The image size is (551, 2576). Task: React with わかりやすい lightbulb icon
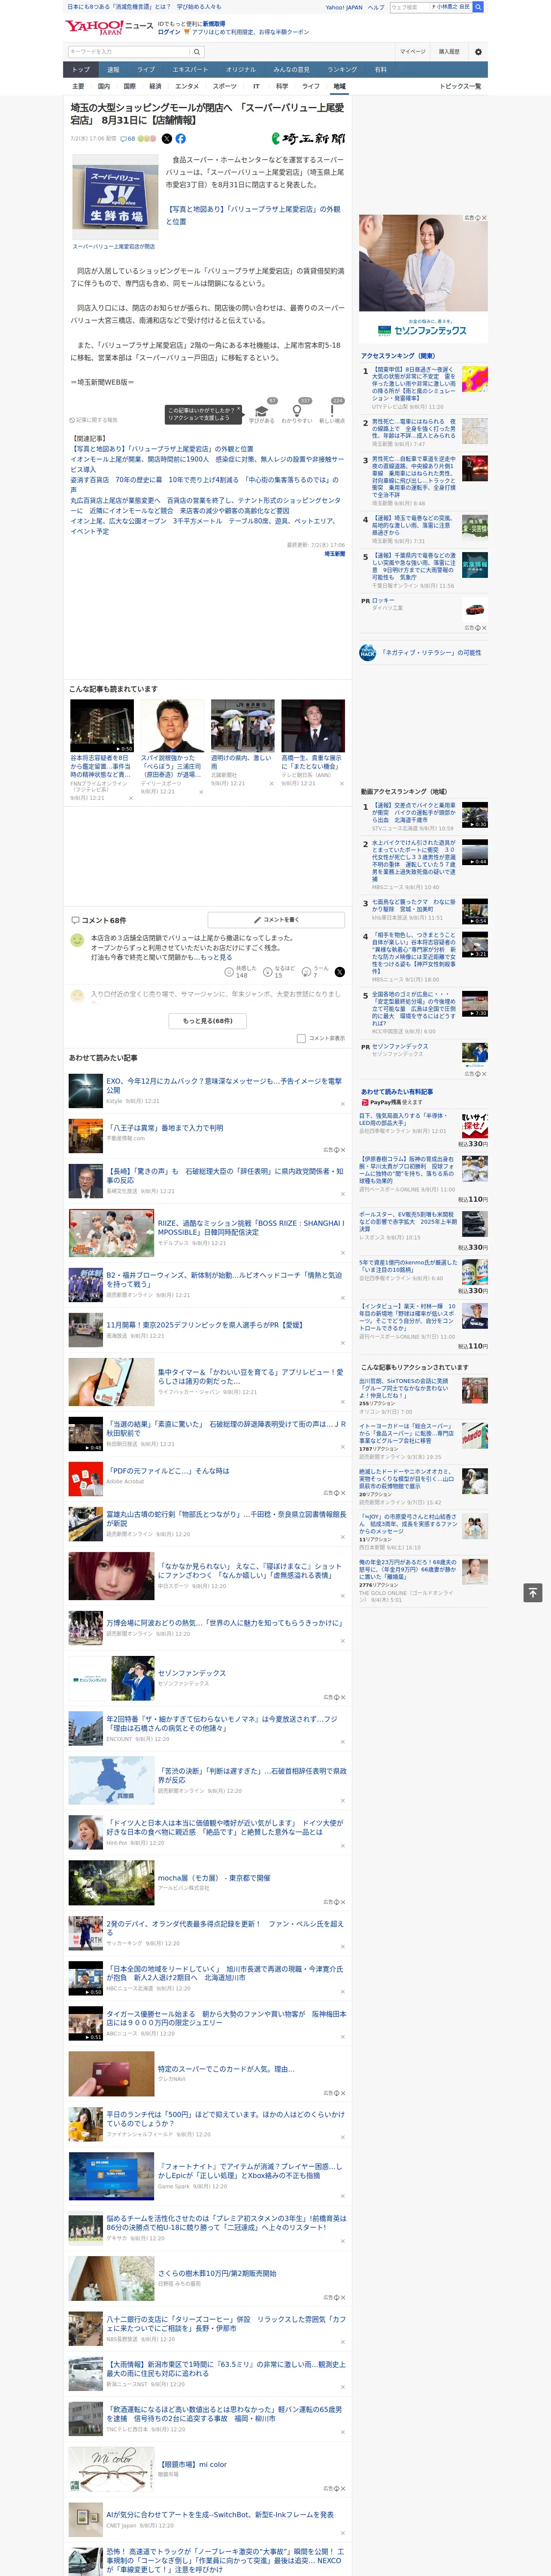(297, 411)
